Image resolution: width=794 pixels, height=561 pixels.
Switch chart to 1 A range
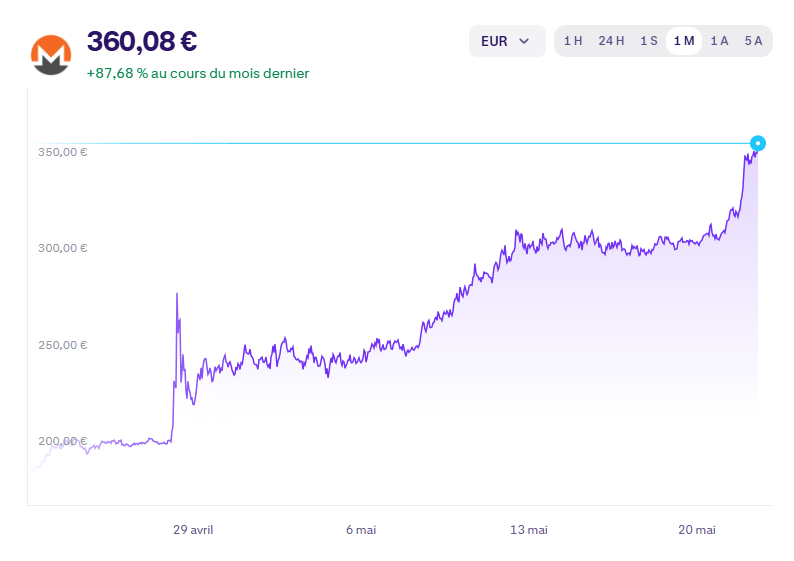coord(719,41)
